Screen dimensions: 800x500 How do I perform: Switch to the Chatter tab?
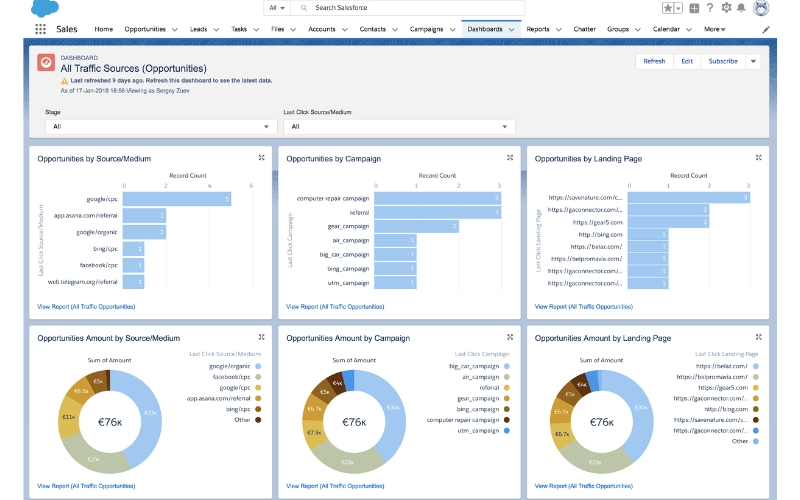click(x=584, y=29)
